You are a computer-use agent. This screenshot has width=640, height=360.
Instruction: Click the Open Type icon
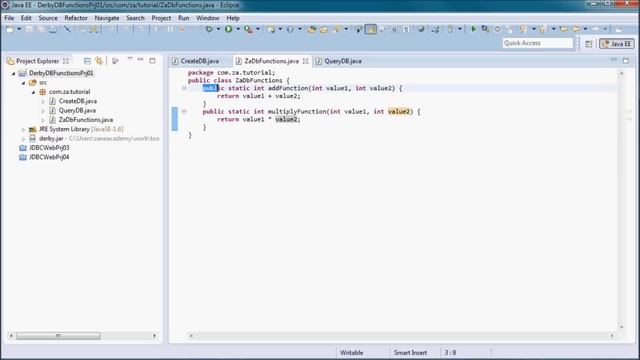click(312, 29)
